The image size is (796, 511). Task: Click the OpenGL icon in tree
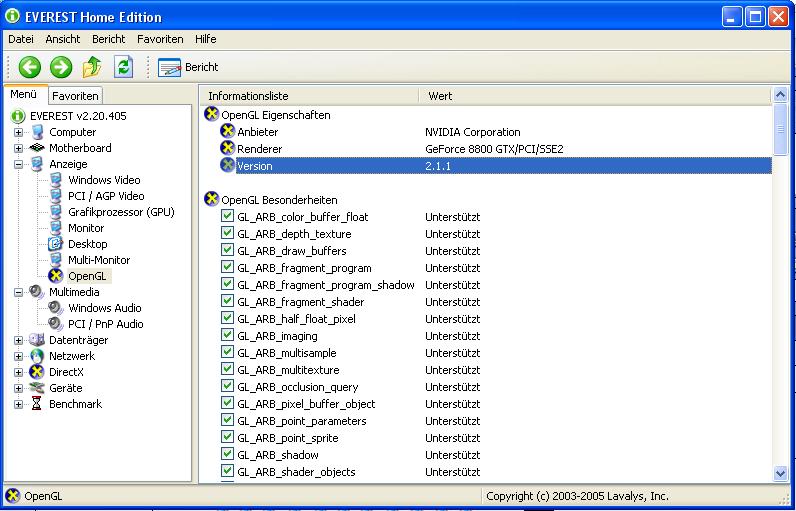coord(56,276)
